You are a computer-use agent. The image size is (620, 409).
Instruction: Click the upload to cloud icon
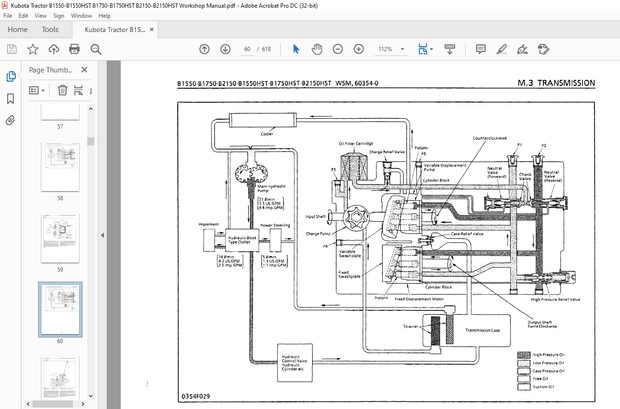pos(53,49)
